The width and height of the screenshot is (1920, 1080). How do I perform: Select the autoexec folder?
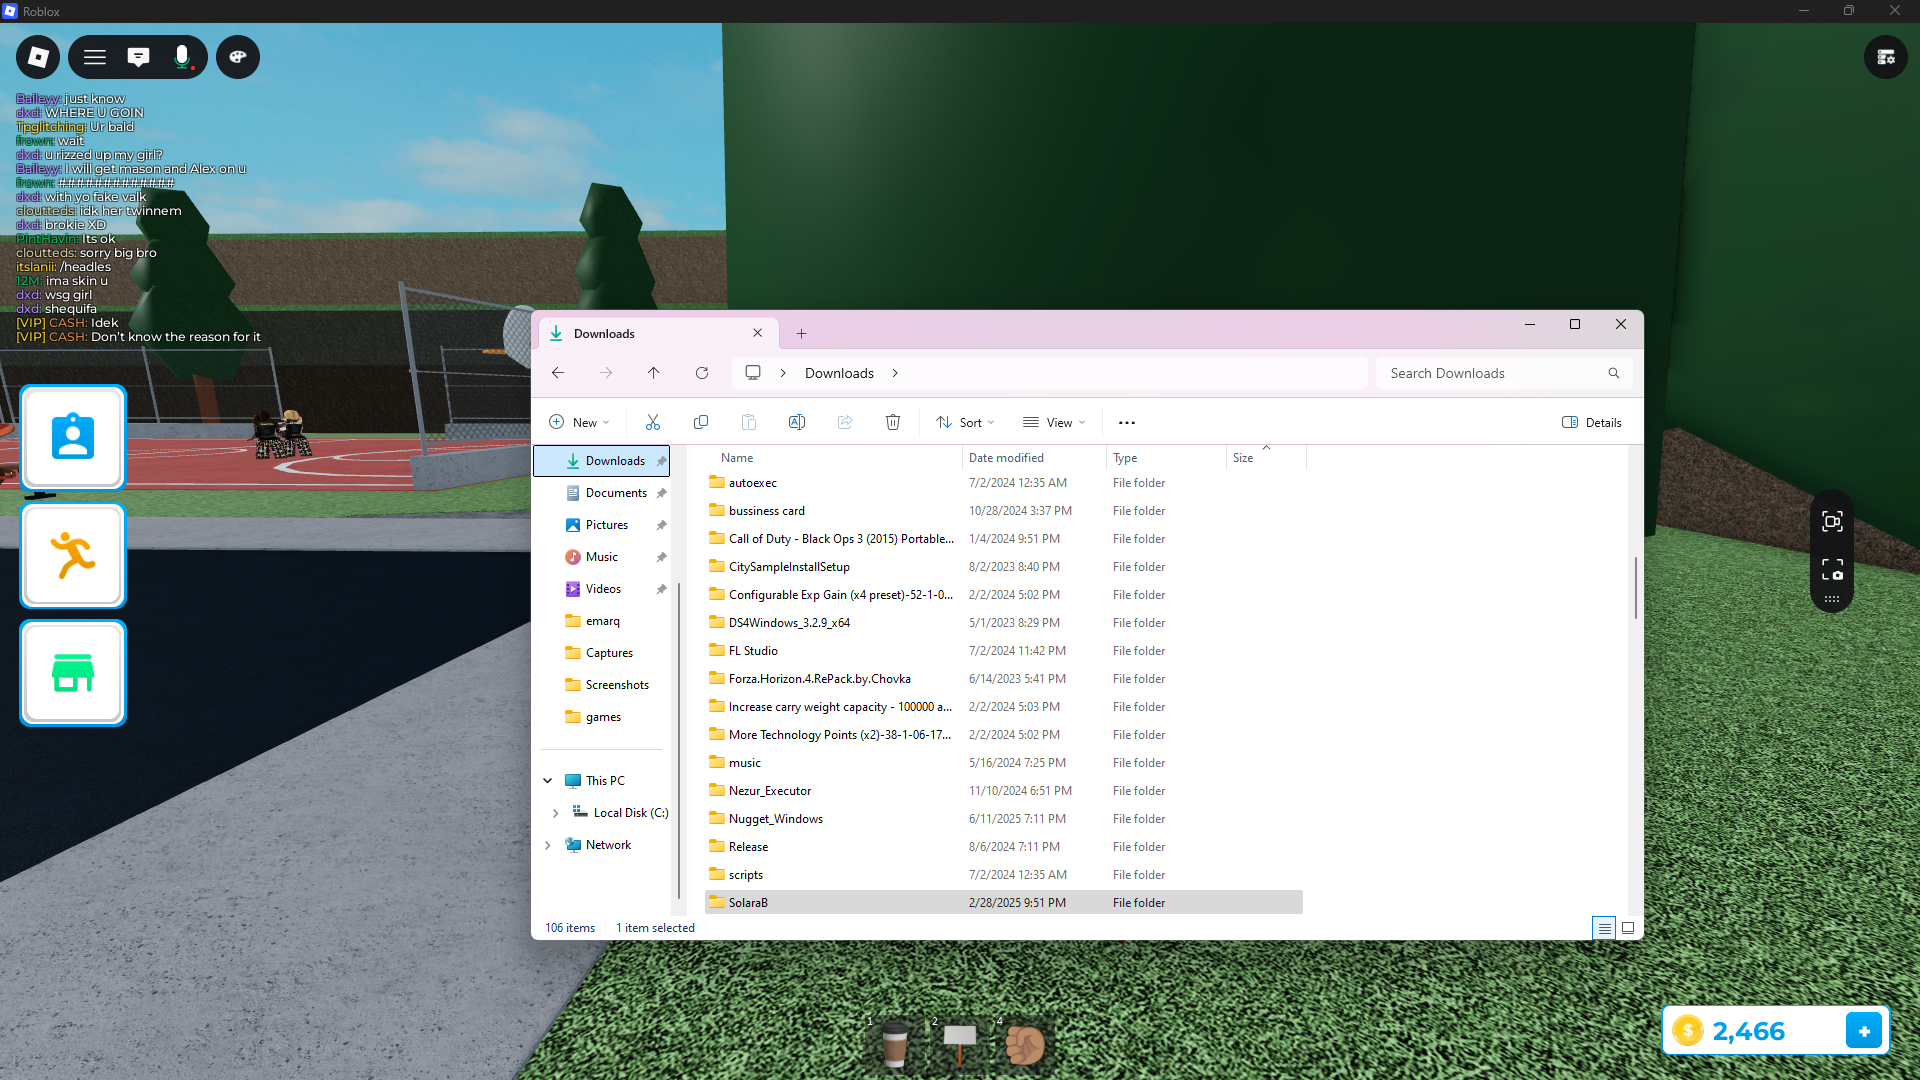[x=1004, y=483]
